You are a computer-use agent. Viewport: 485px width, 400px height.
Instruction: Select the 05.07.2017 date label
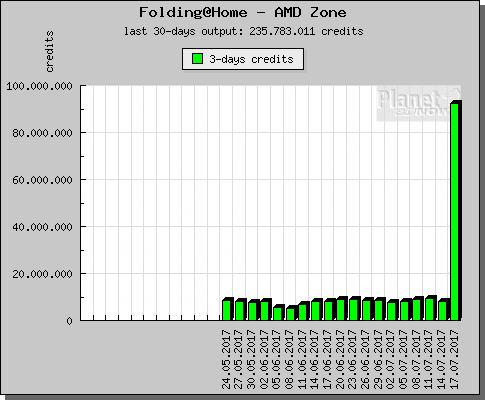pos(404,359)
